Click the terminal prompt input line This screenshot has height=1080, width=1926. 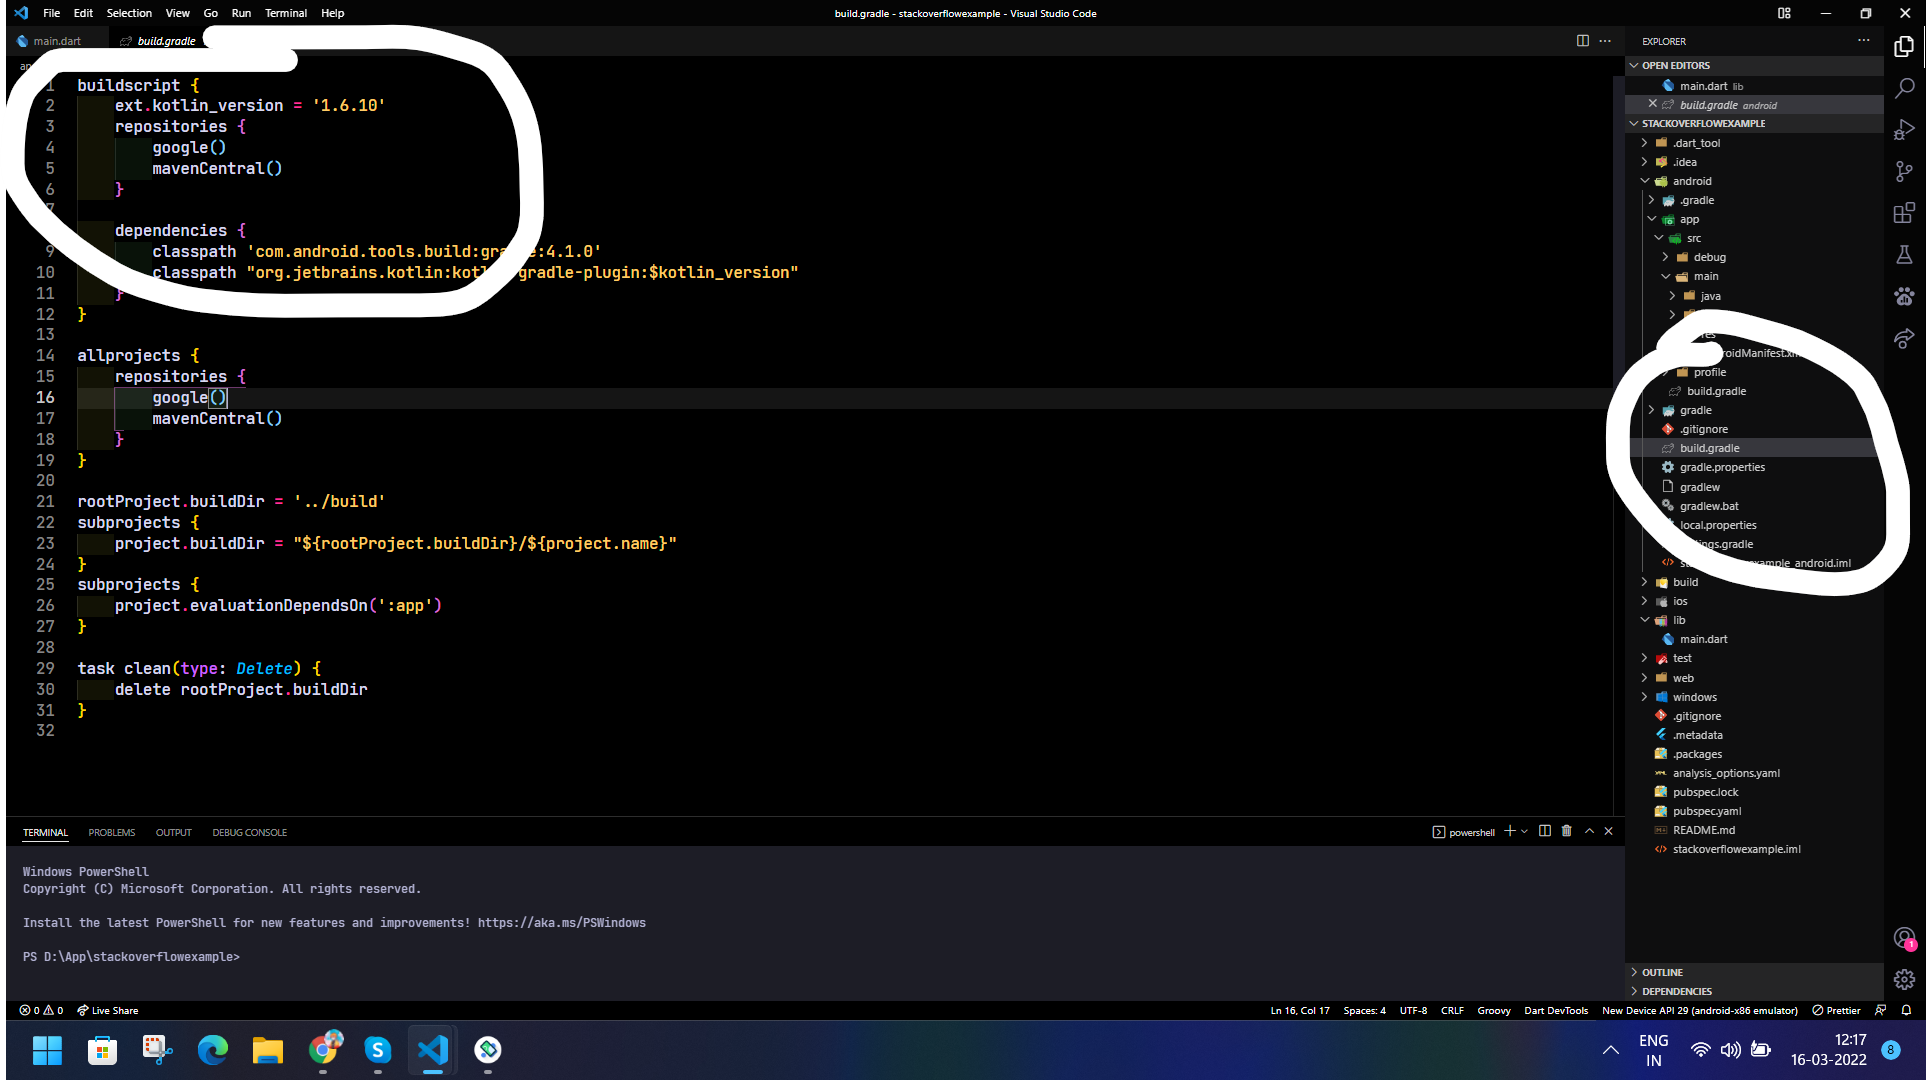131,957
